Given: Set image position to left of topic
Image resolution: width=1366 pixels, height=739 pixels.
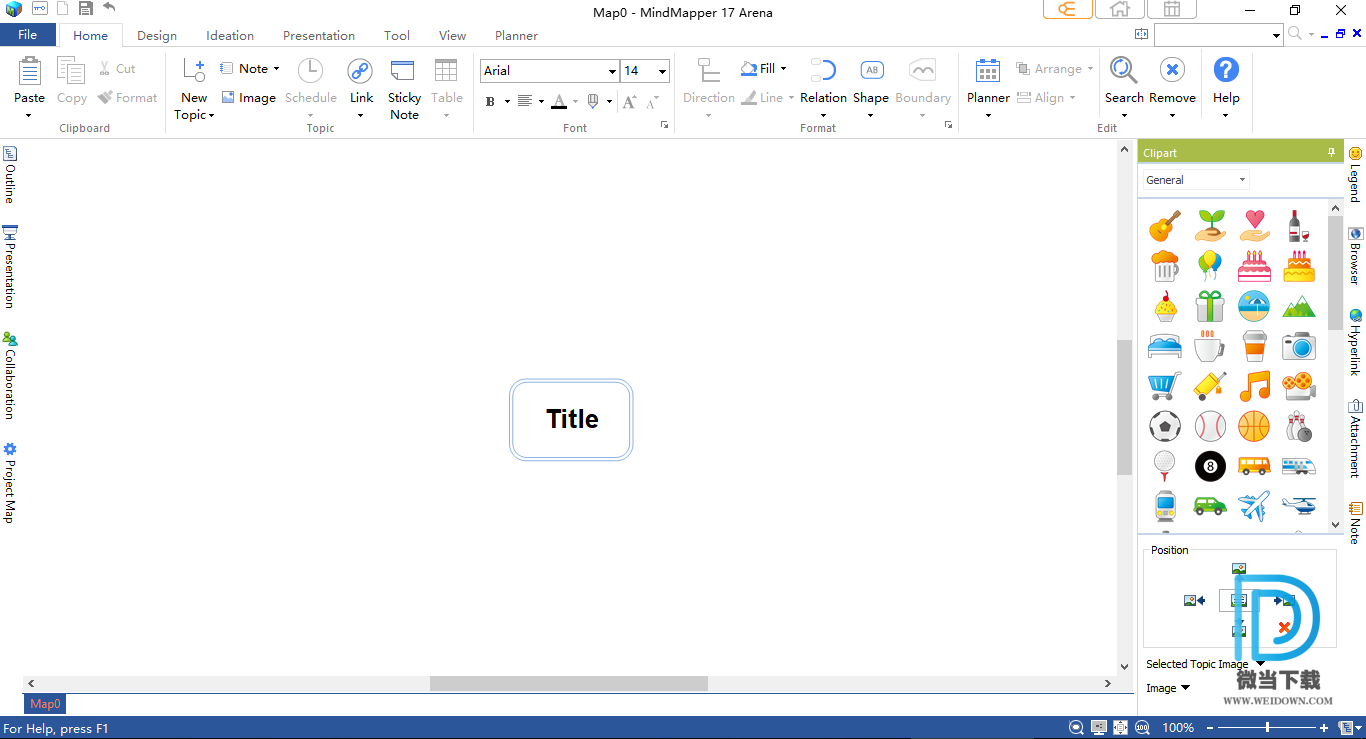Looking at the screenshot, I should pyautogui.click(x=1194, y=600).
